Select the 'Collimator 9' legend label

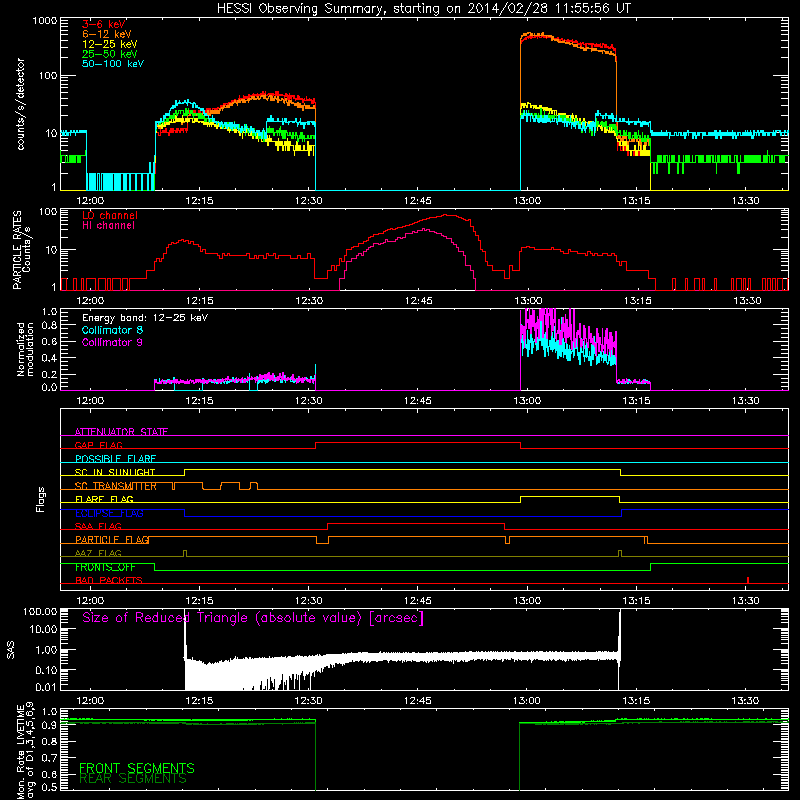pyautogui.click(x=112, y=342)
